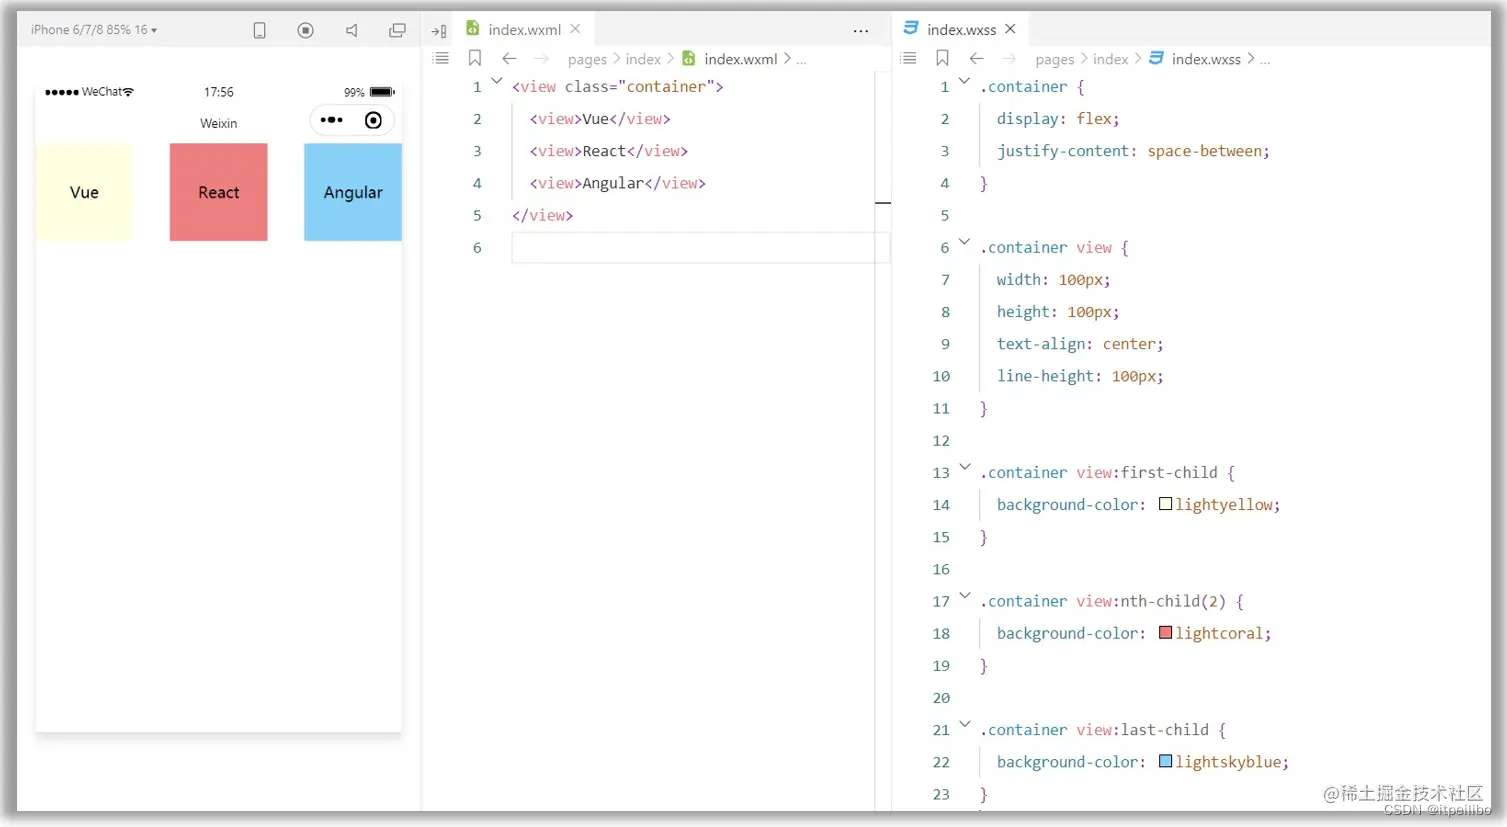The width and height of the screenshot is (1507, 827).
Task: Collapse the first-child rule fold at line 13
Action: (x=964, y=467)
